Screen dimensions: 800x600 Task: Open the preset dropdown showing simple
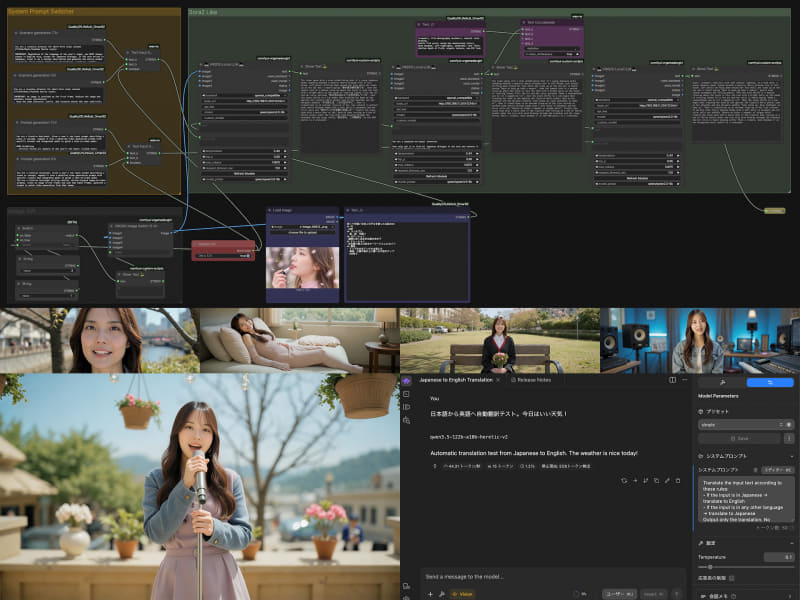click(x=745, y=424)
